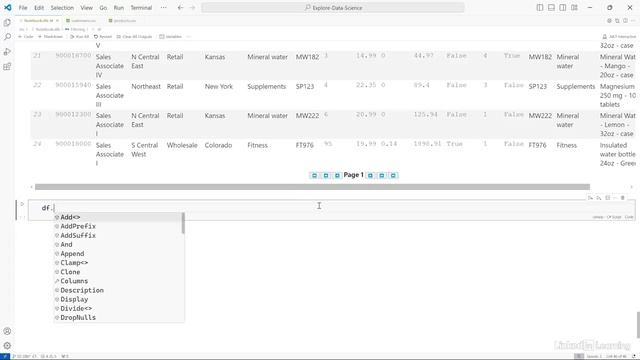The height and width of the screenshot is (360, 640).
Task: Click Execute Cell and Below icon
Action: (599, 198)
